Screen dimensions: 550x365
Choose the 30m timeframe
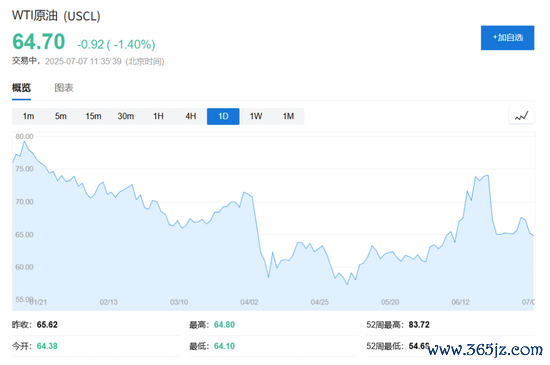coord(126,116)
